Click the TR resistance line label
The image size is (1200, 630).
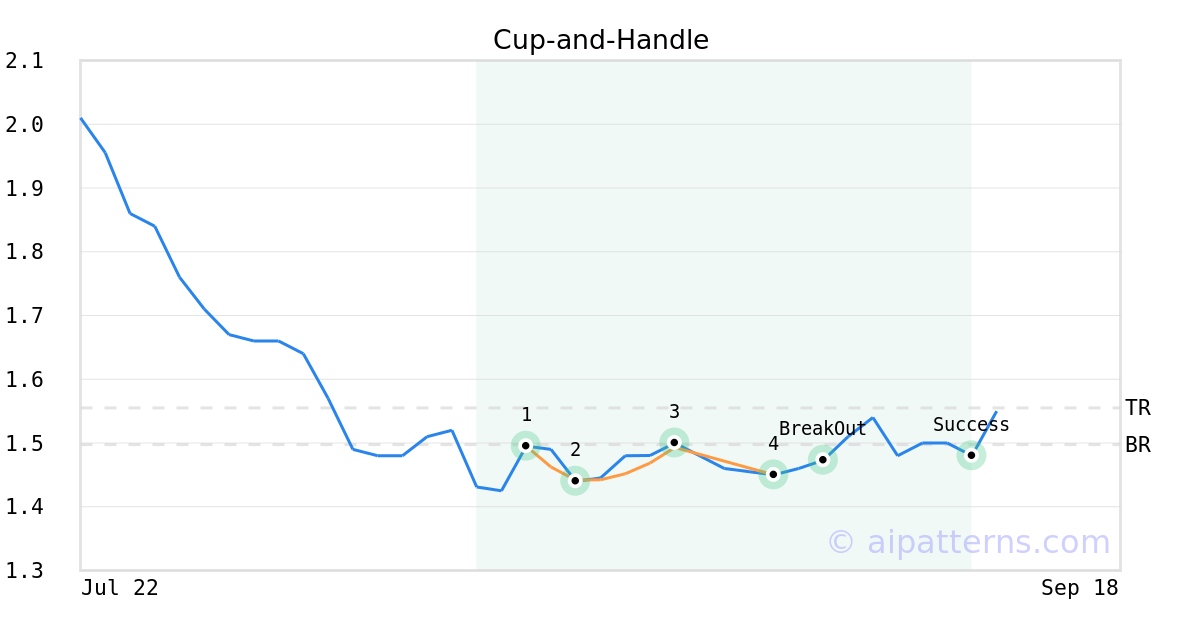(x=1138, y=408)
